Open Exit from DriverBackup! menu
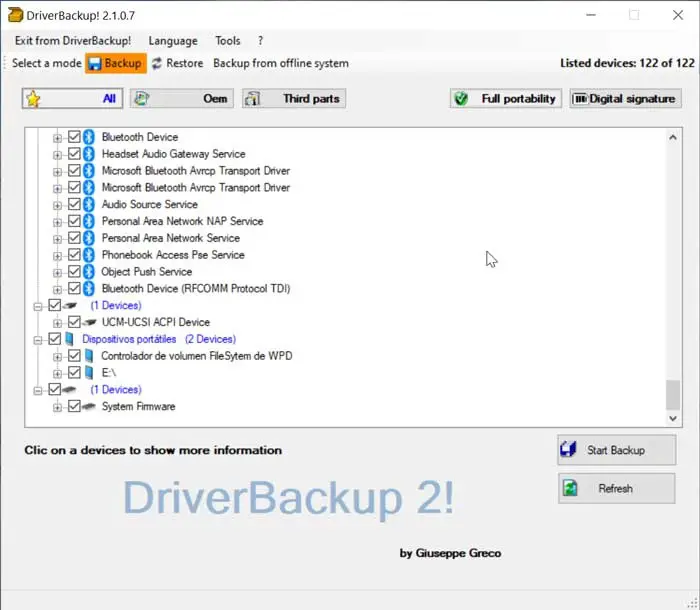This screenshot has width=700, height=610. tap(73, 41)
